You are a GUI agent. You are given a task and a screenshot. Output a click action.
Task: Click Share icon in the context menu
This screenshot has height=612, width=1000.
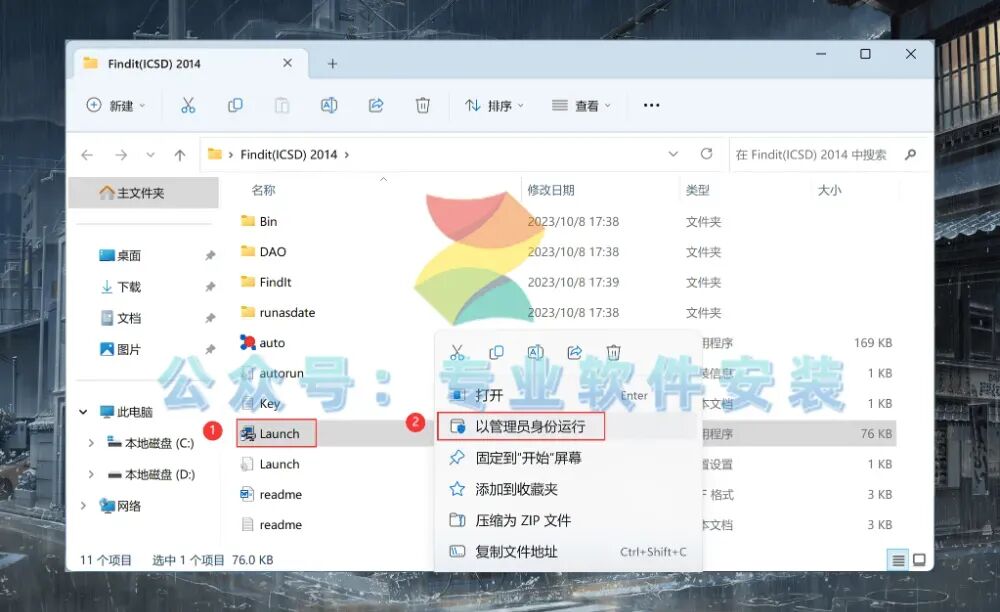coord(575,352)
